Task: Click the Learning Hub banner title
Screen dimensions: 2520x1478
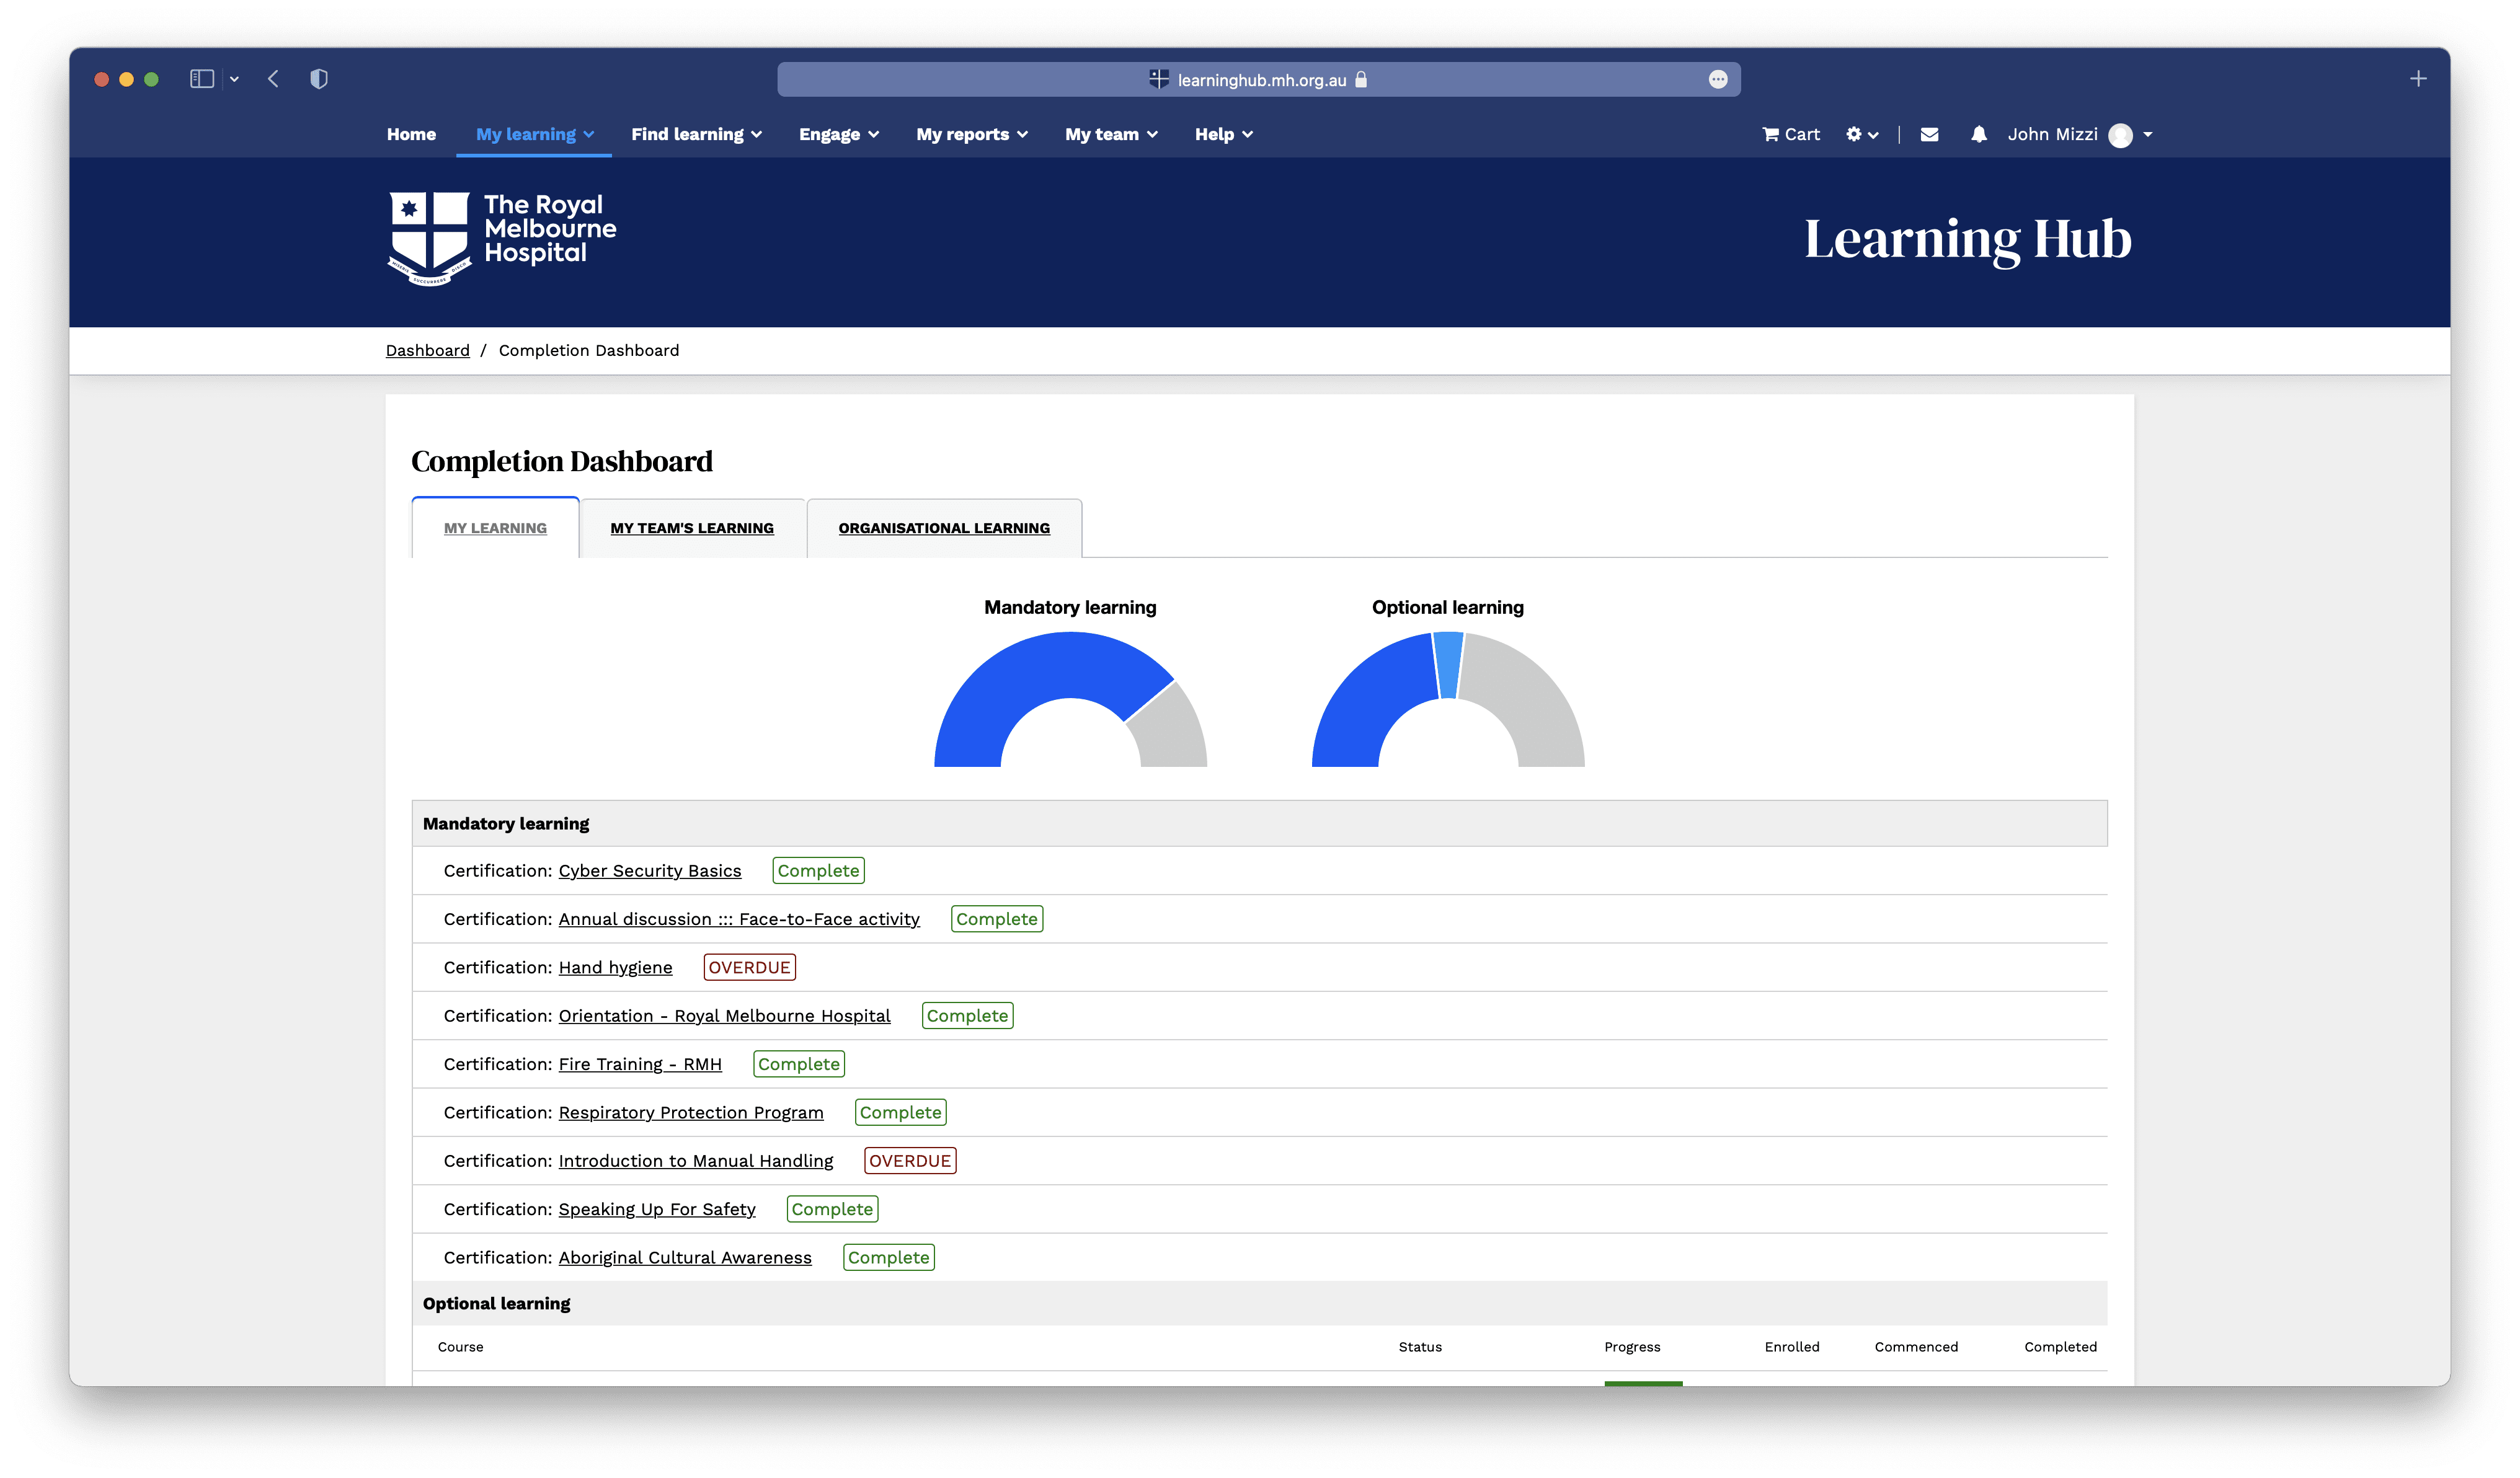Action: (x=1967, y=240)
